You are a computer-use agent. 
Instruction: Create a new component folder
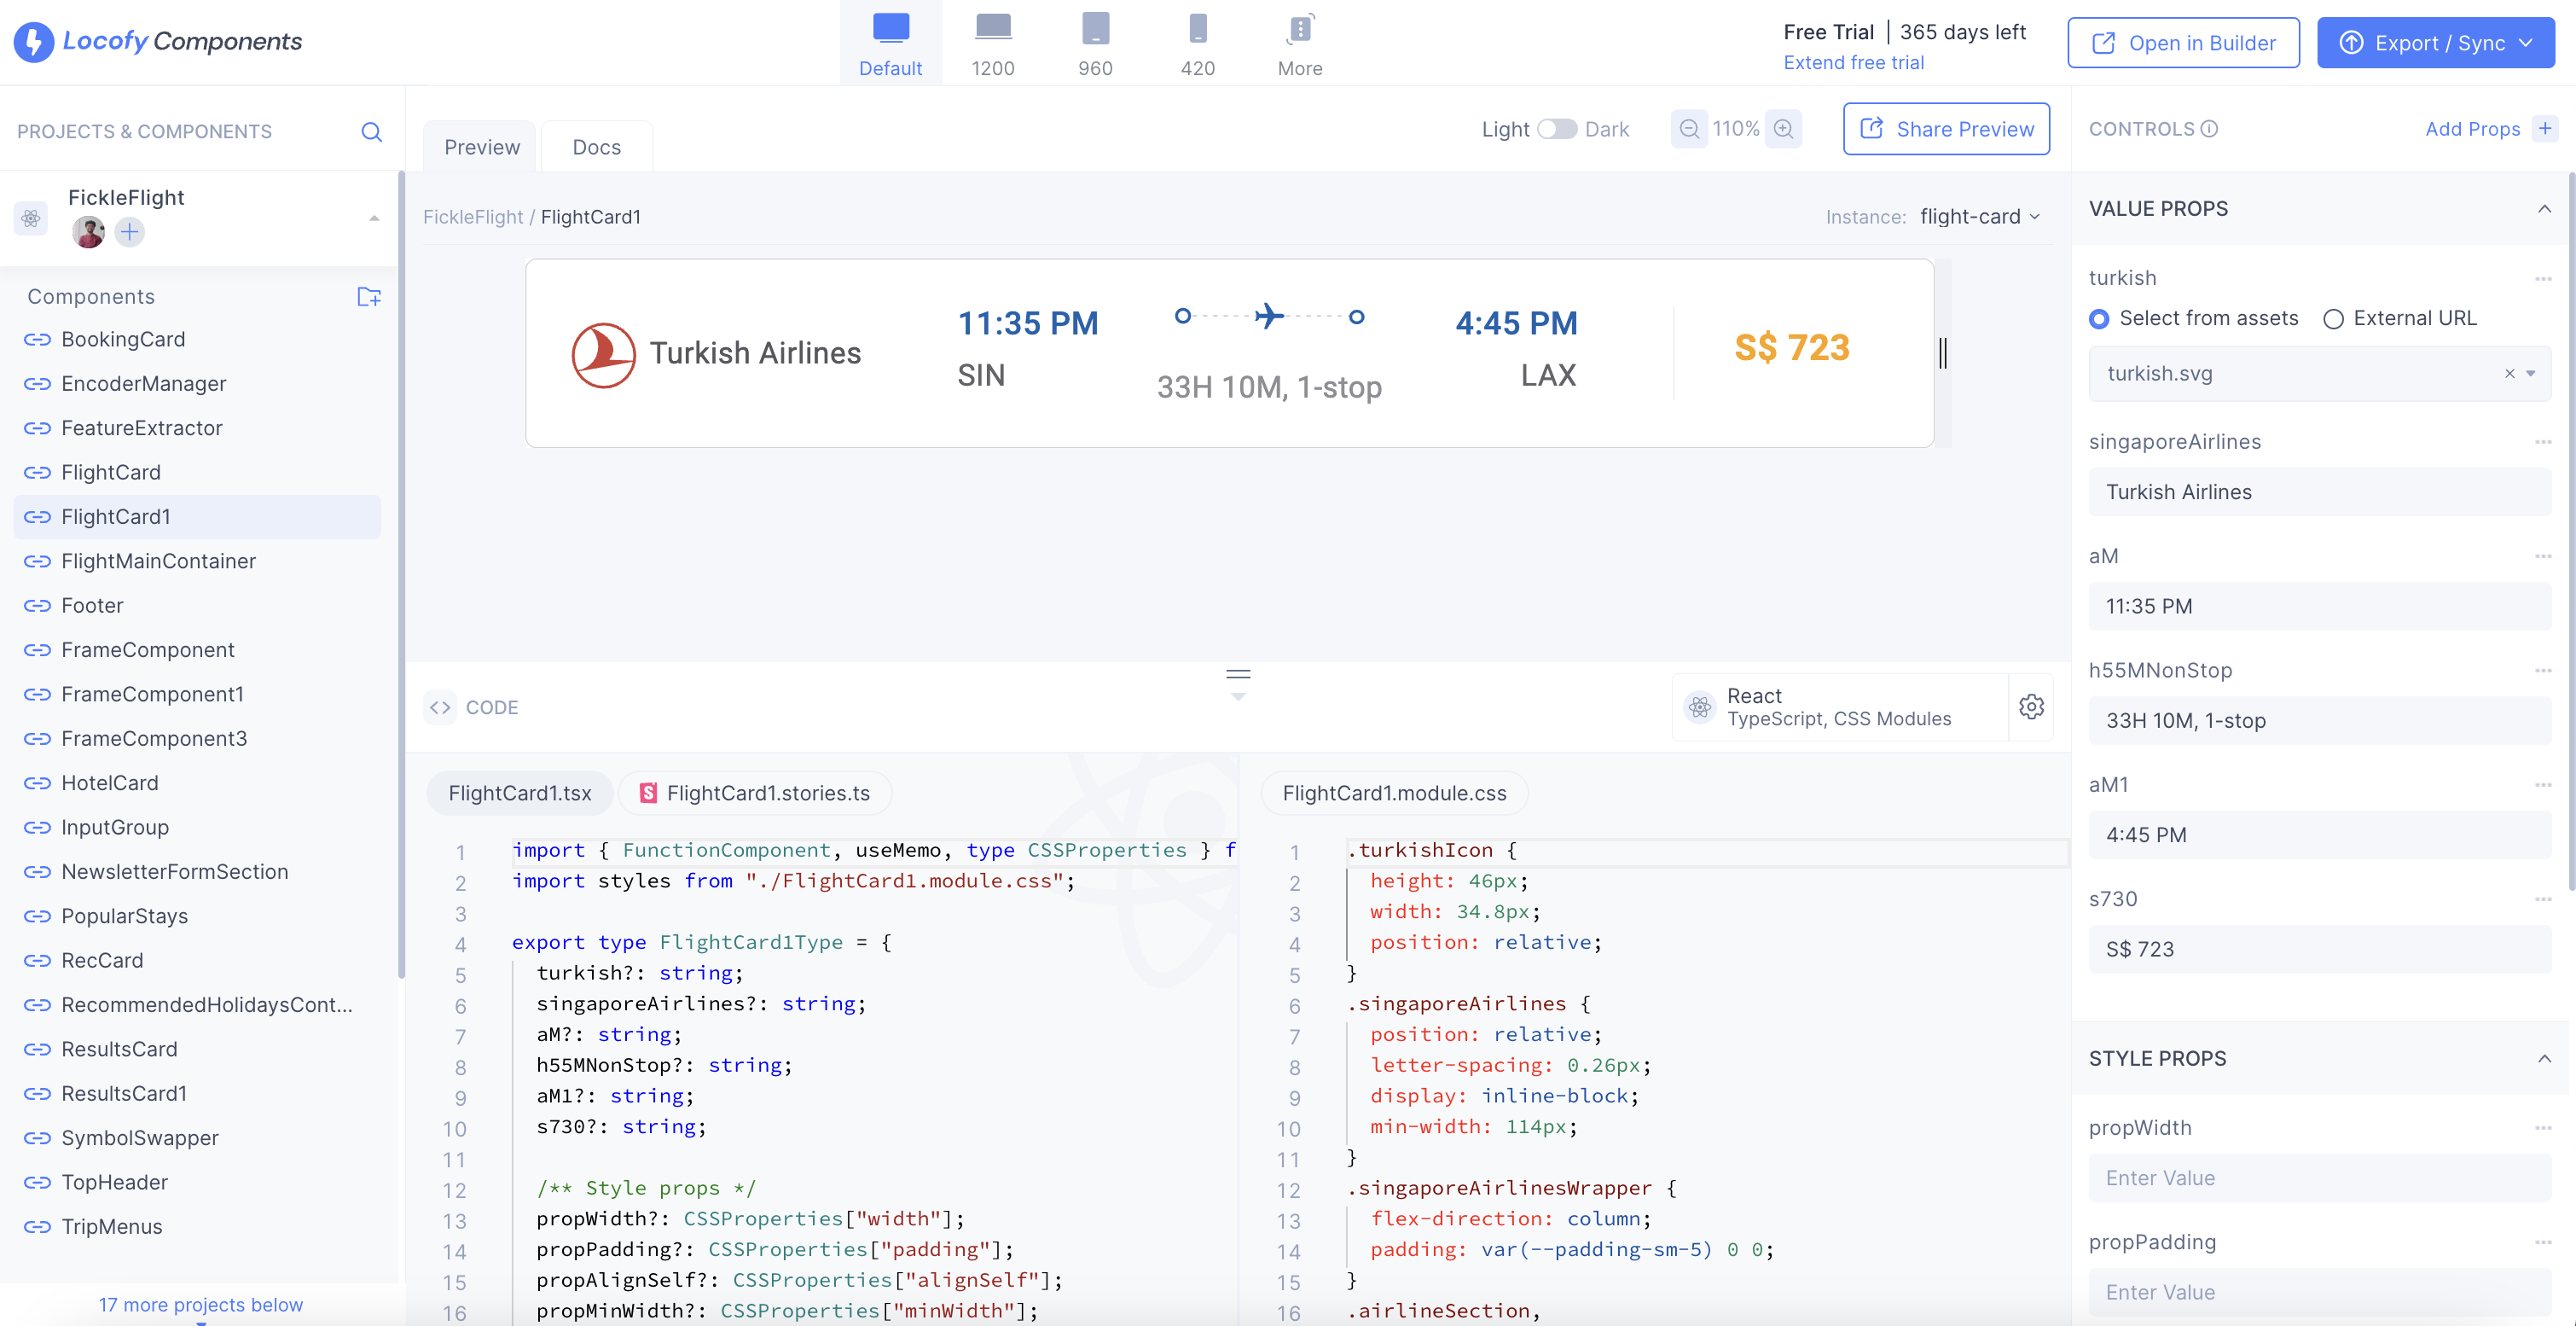coord(369,296)
